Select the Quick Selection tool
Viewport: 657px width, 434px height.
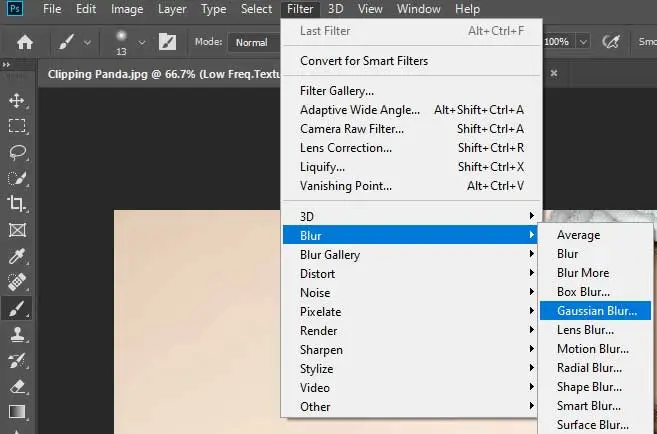(17, 178)
